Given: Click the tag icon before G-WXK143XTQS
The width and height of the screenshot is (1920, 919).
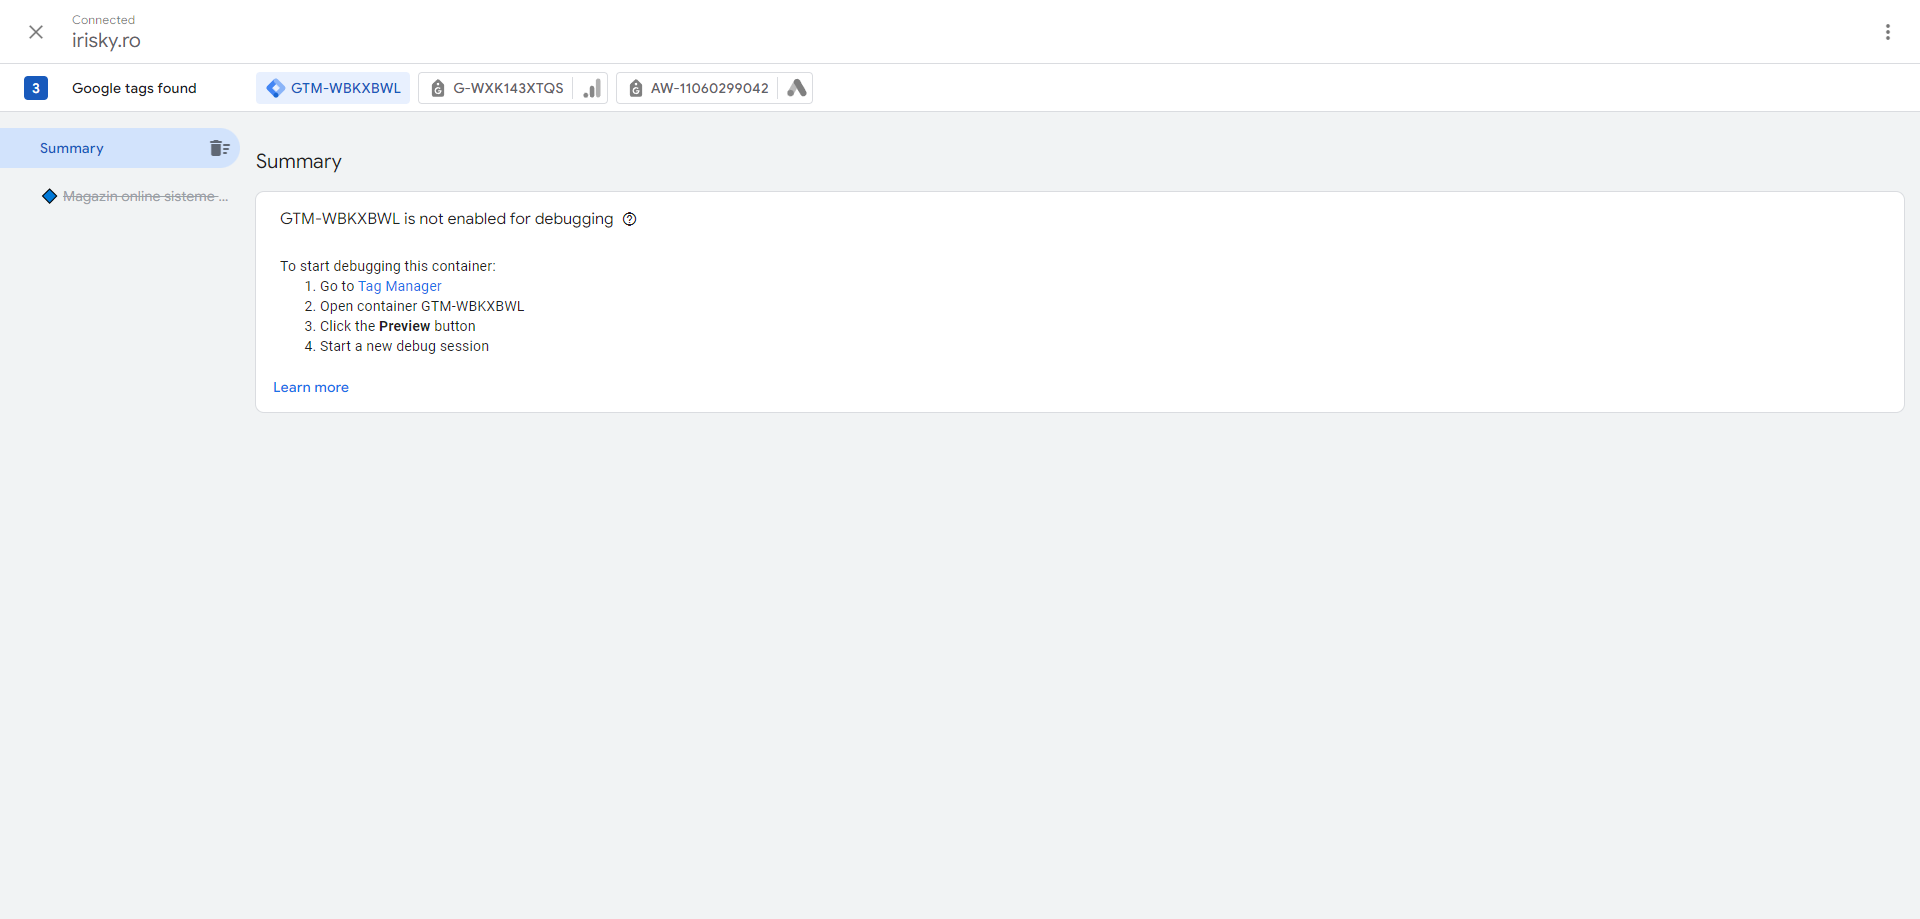Looking at the screenshot, I should pos(438,88).
